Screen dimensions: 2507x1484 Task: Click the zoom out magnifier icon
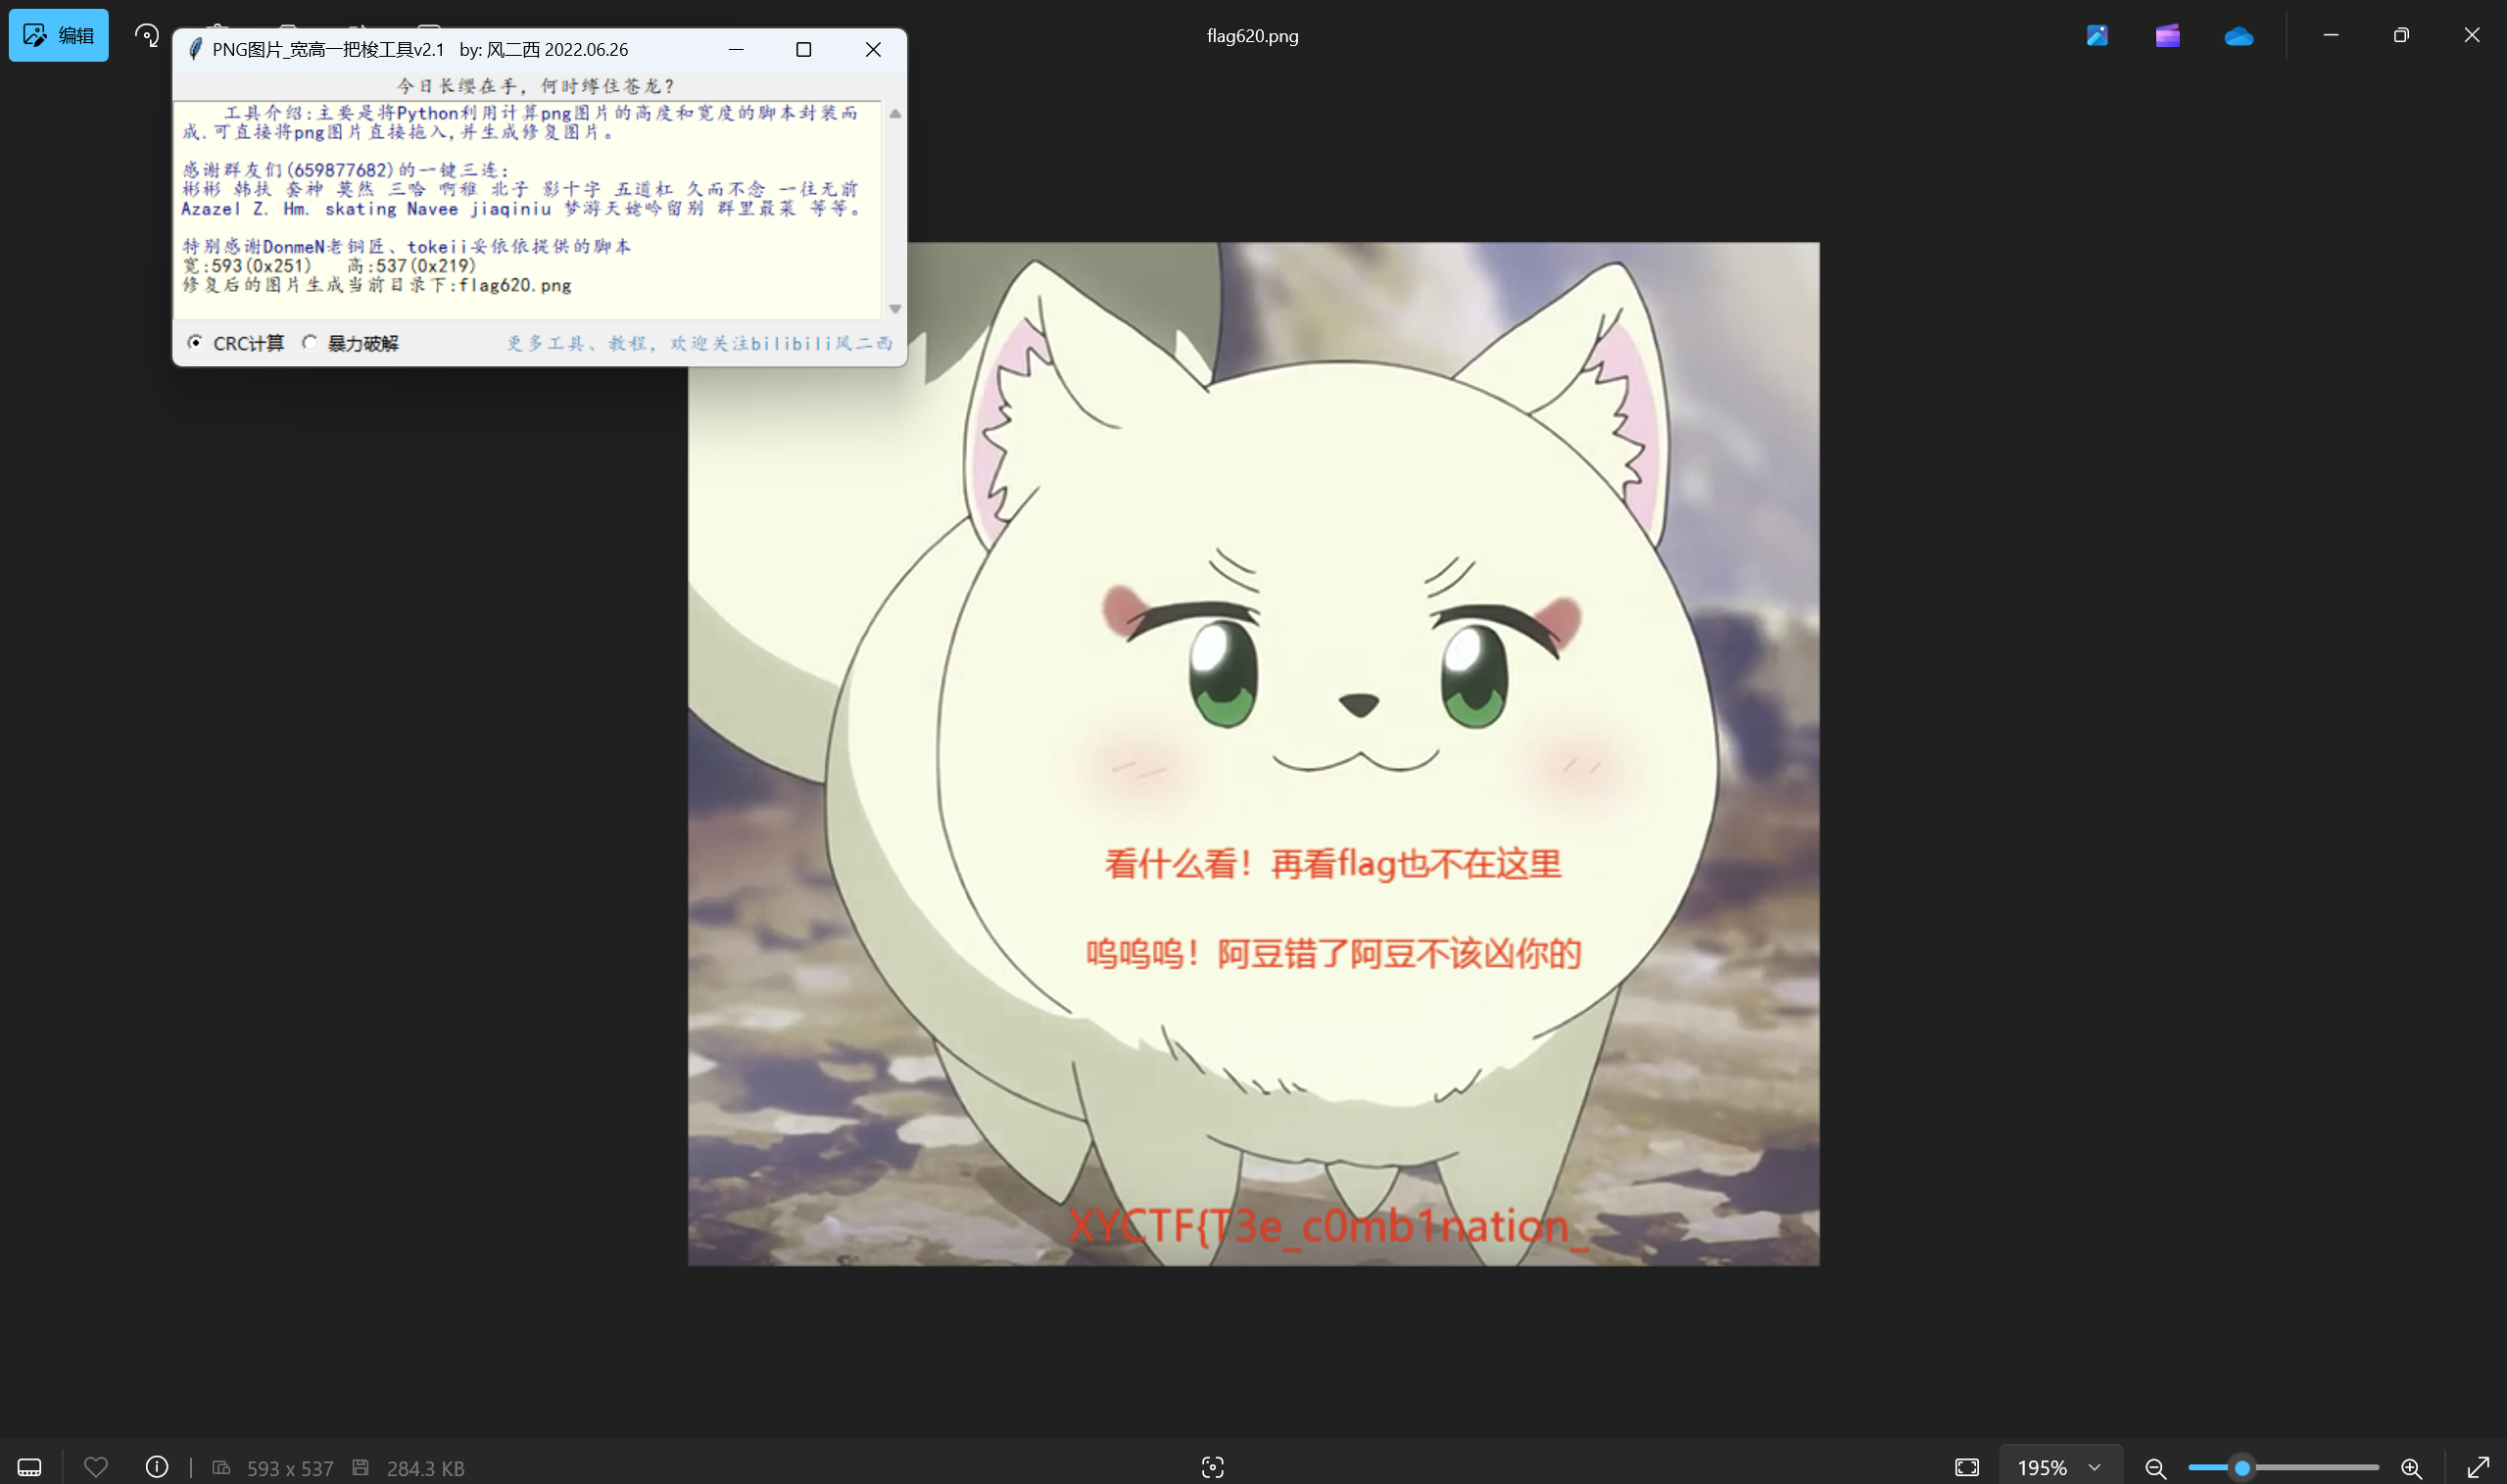tap(2155, 1468)
